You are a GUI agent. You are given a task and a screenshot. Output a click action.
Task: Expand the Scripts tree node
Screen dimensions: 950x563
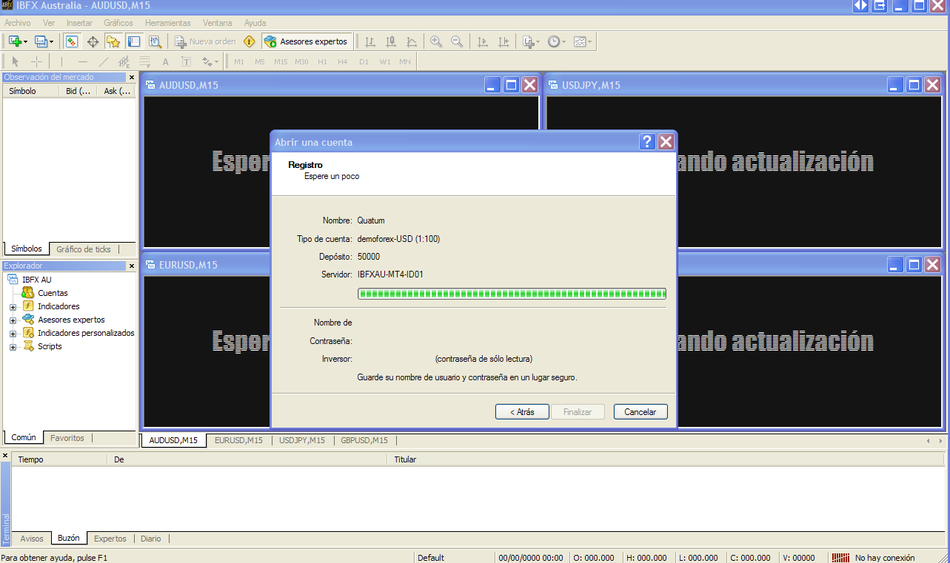[13, 347]
